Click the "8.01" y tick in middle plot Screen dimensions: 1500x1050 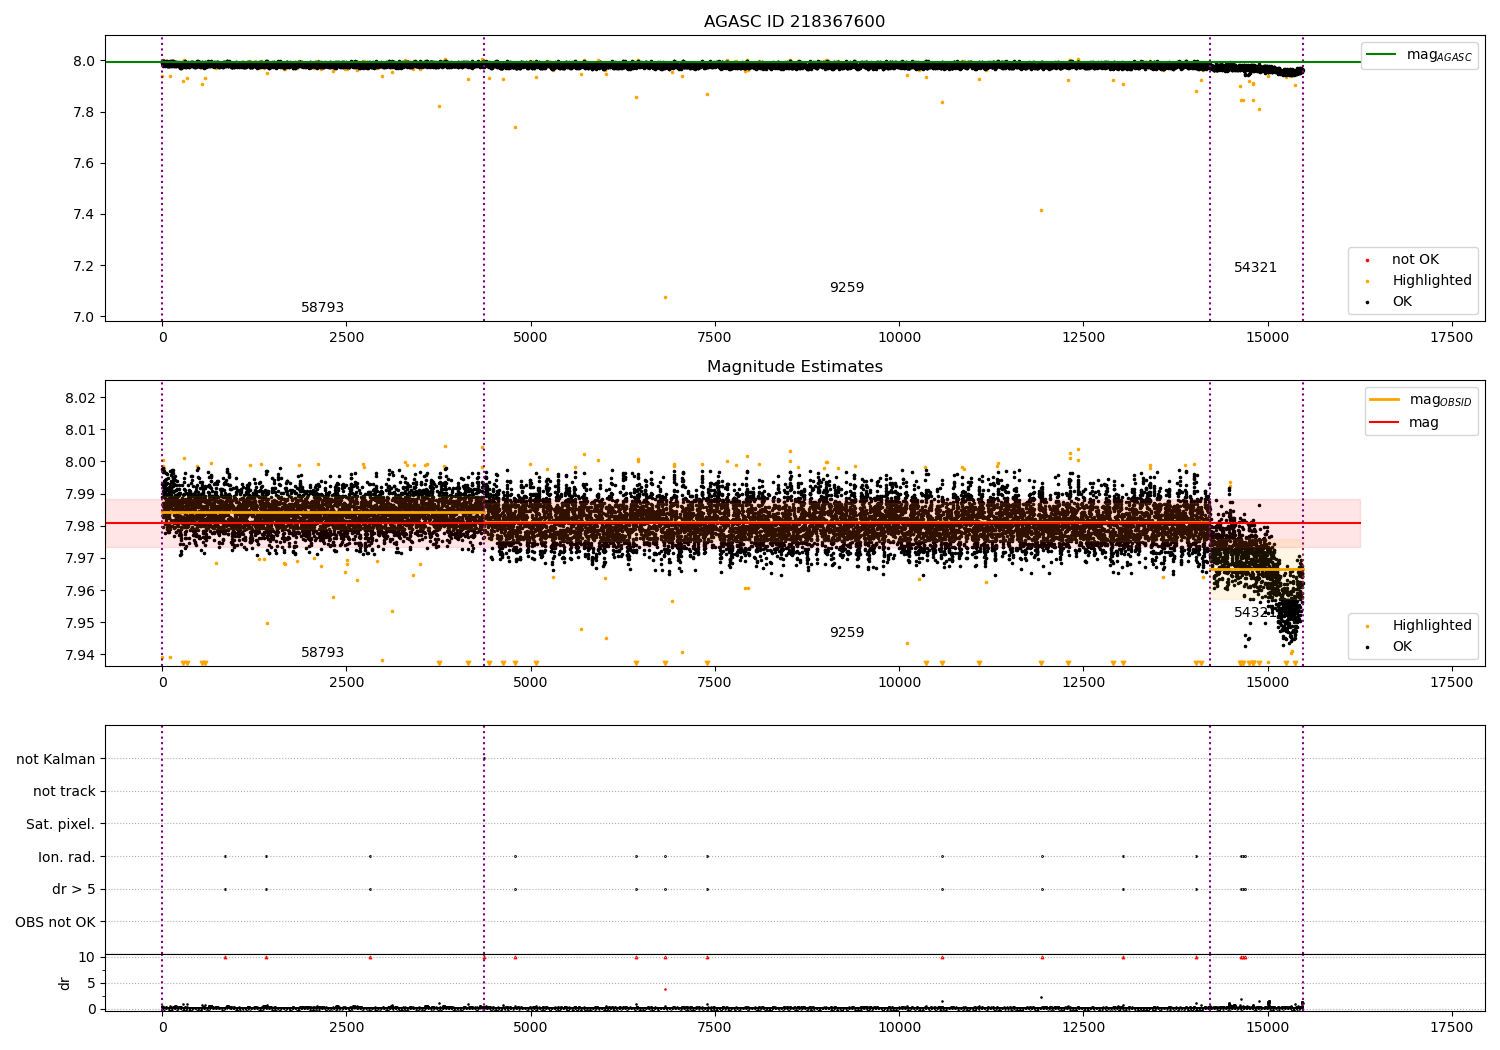point(81,430)
